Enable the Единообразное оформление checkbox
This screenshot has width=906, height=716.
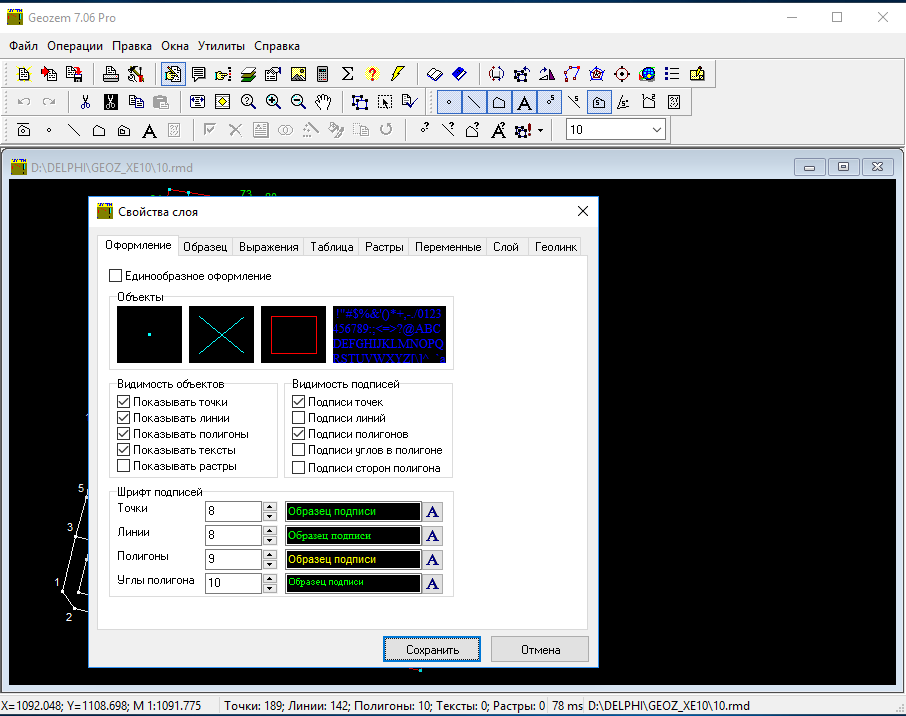pos(116,276)
